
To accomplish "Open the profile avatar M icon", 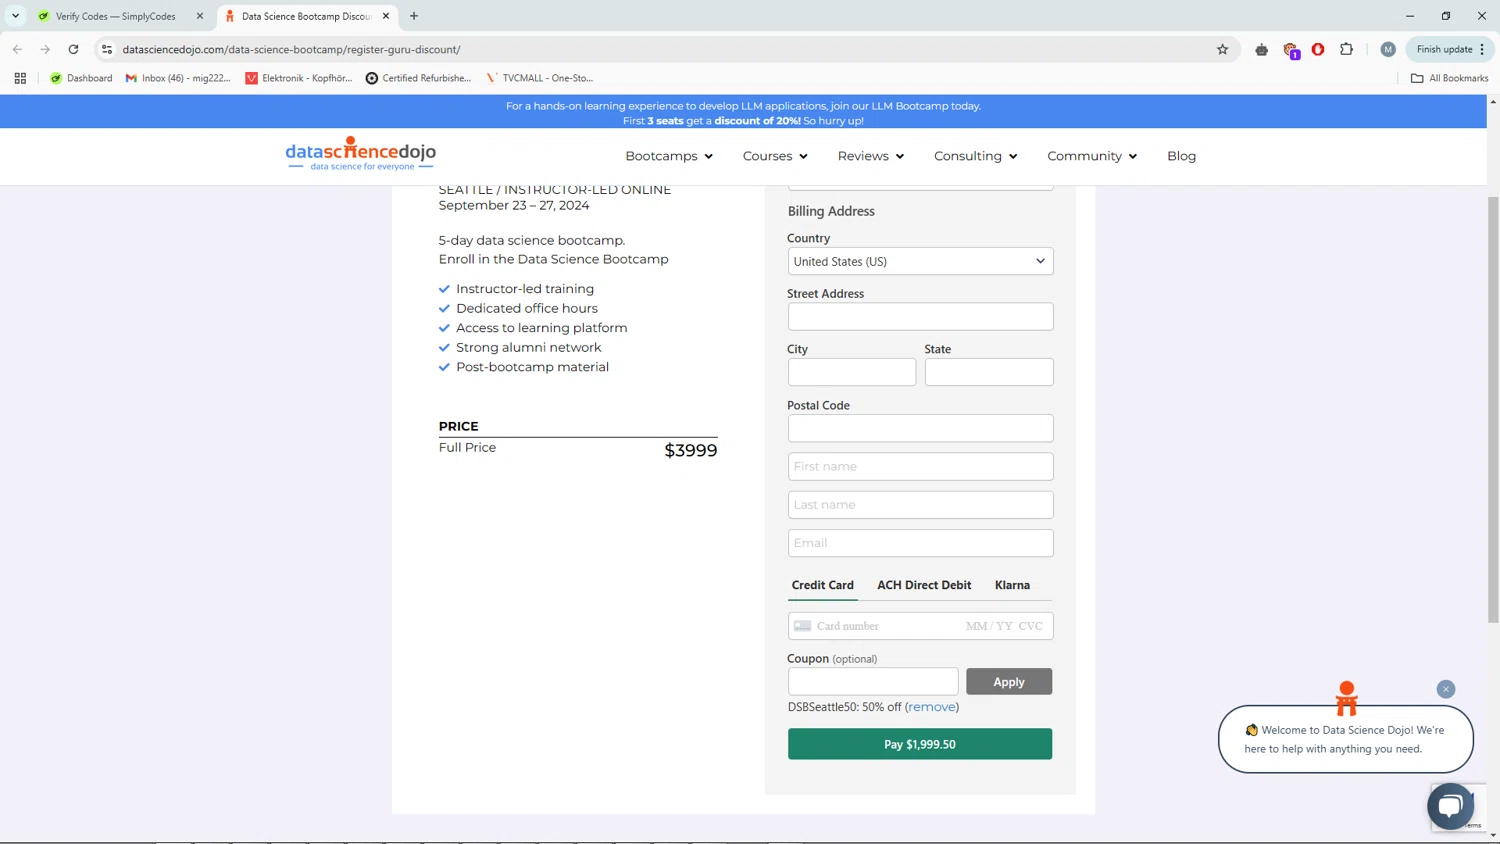I will pyautogui.click(x=1388, y=49).
